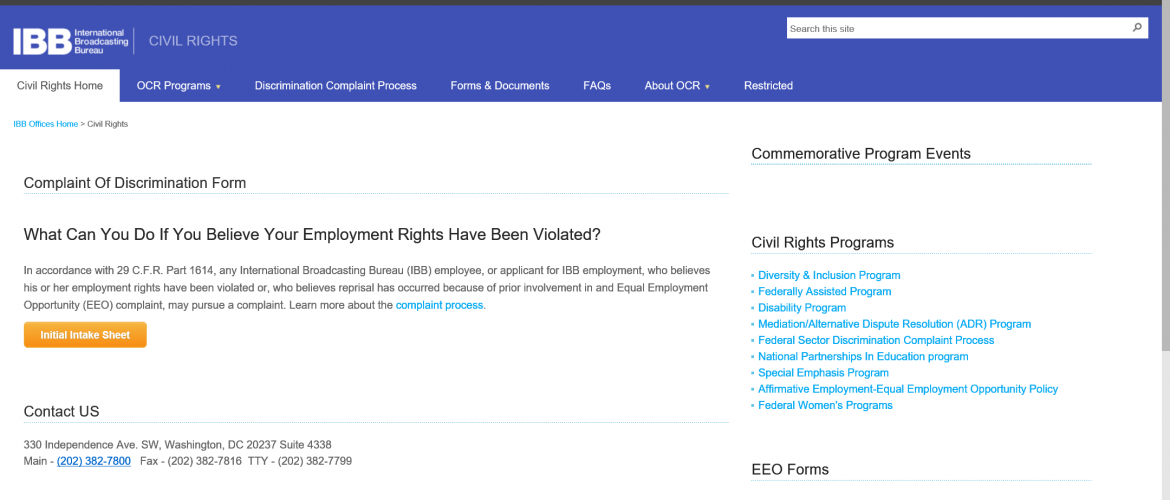Screen dimensions: 1170x500
Task: Open the Forms & Documents menu item
Action: (x=500, y=86)
